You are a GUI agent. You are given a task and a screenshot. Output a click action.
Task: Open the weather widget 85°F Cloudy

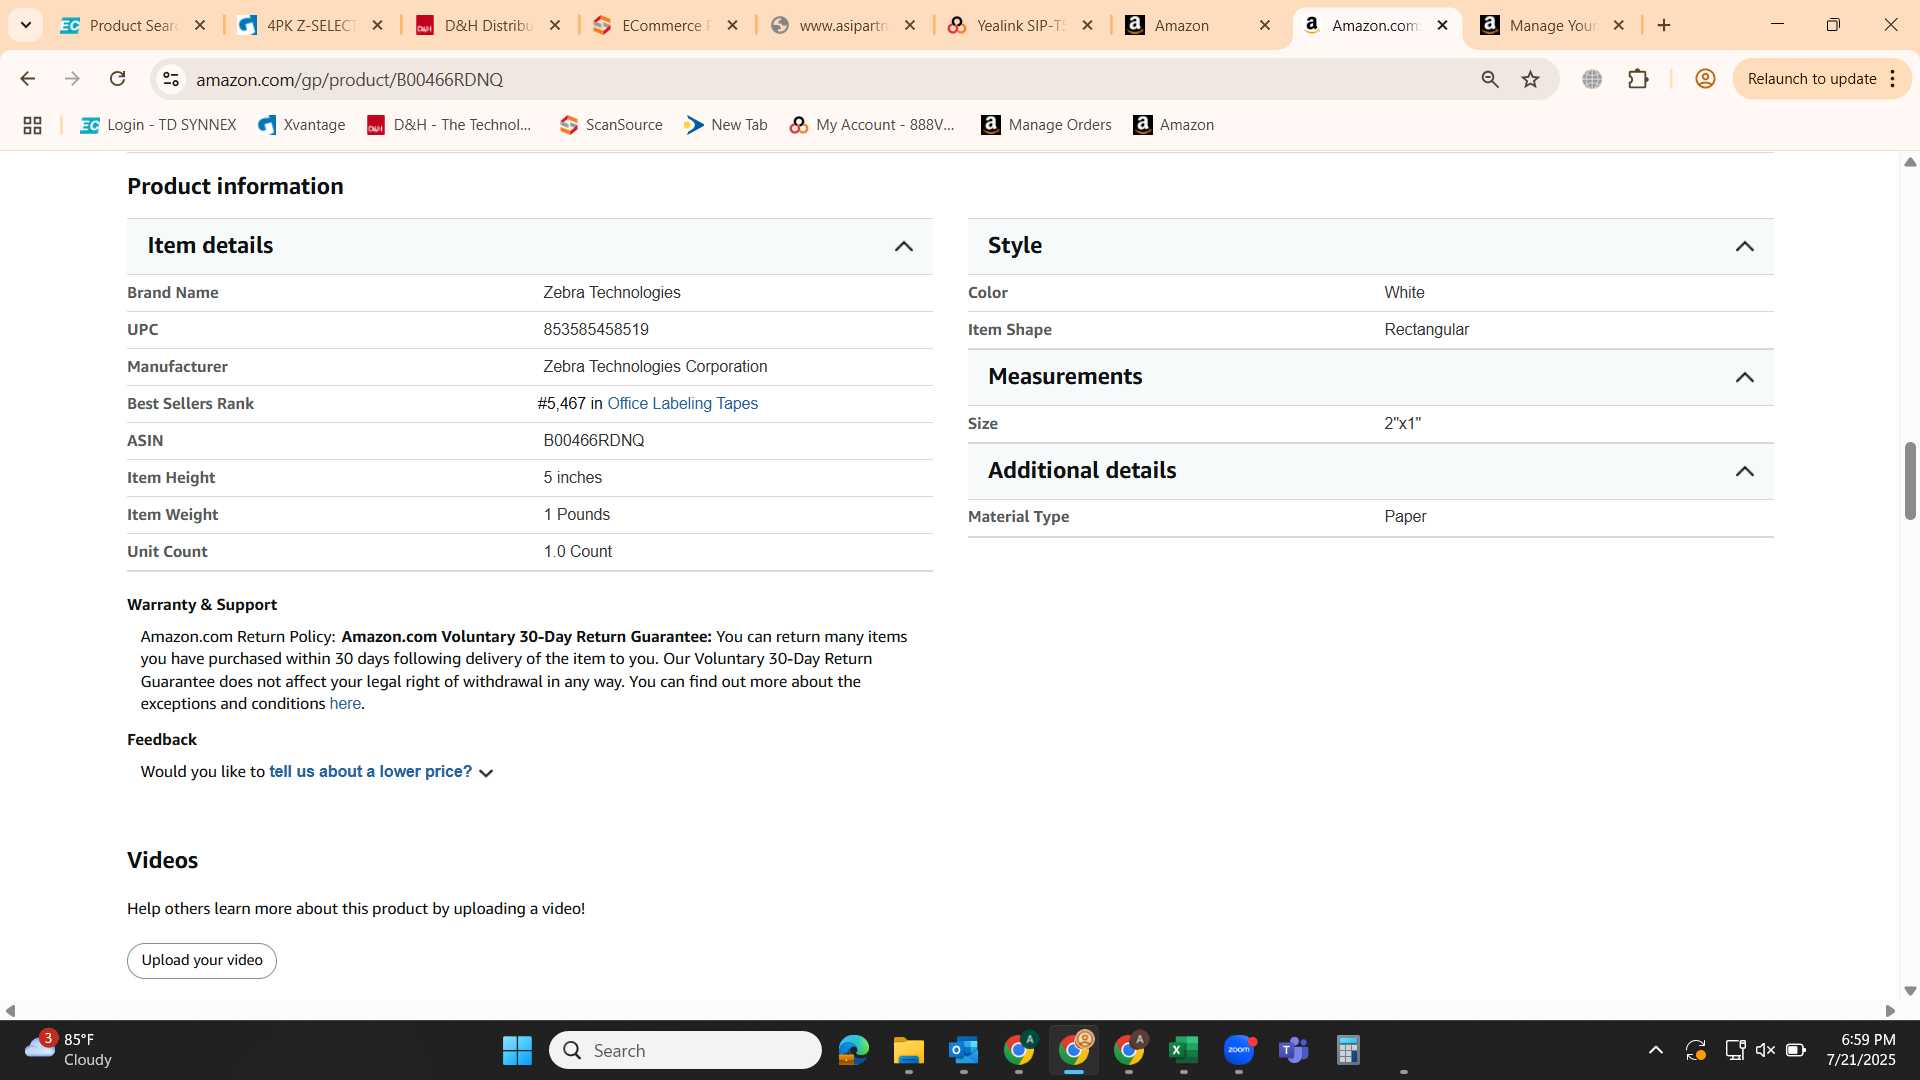(x=68, y=1050)
